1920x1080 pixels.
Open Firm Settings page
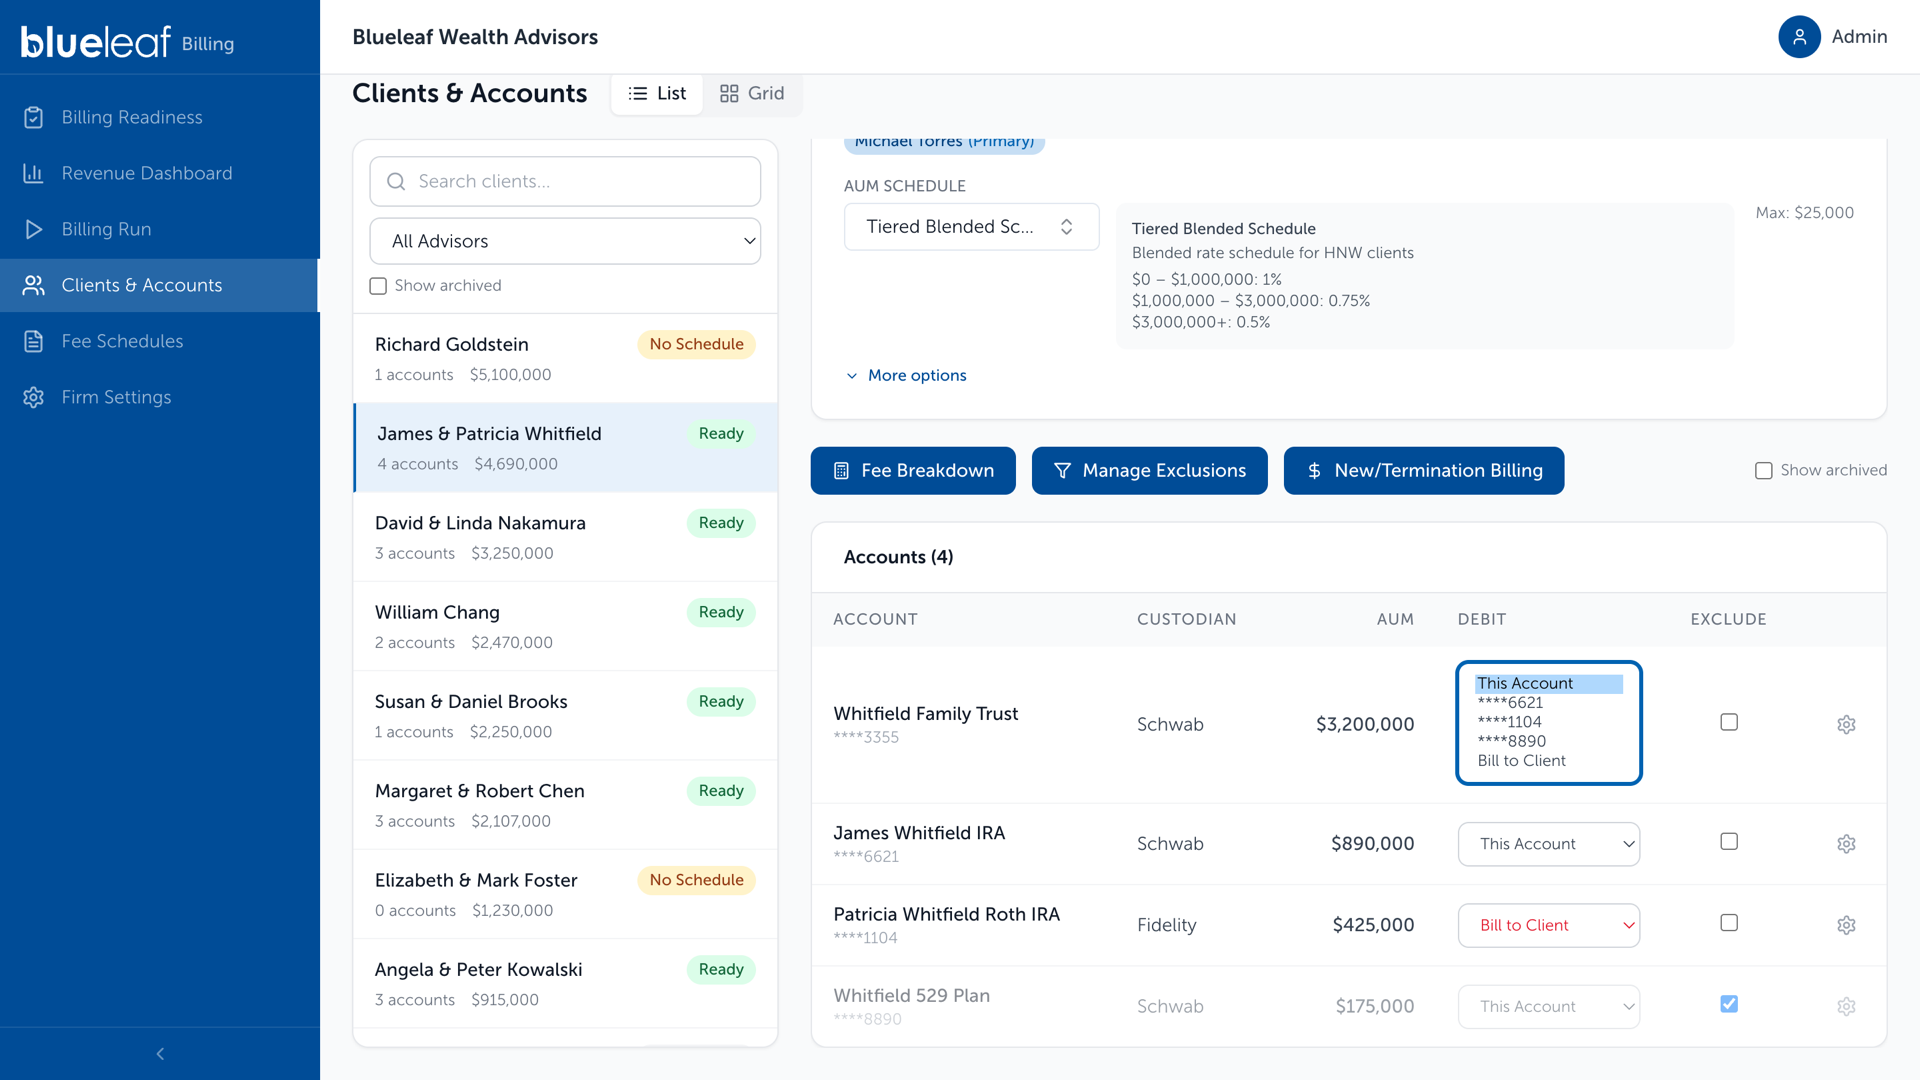tap(160, 397)
